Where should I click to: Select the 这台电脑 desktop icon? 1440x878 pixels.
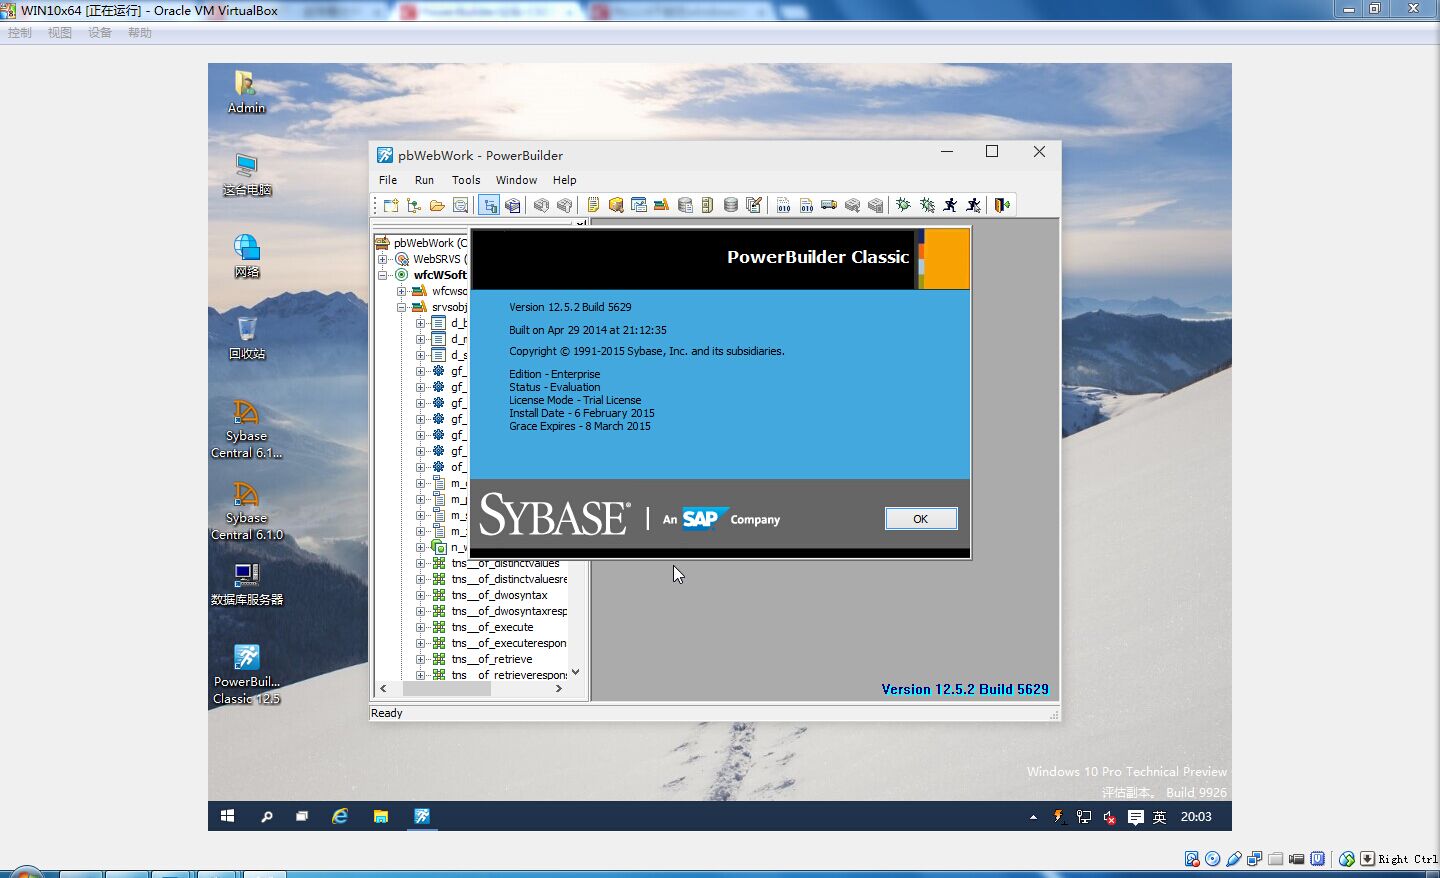247,174
